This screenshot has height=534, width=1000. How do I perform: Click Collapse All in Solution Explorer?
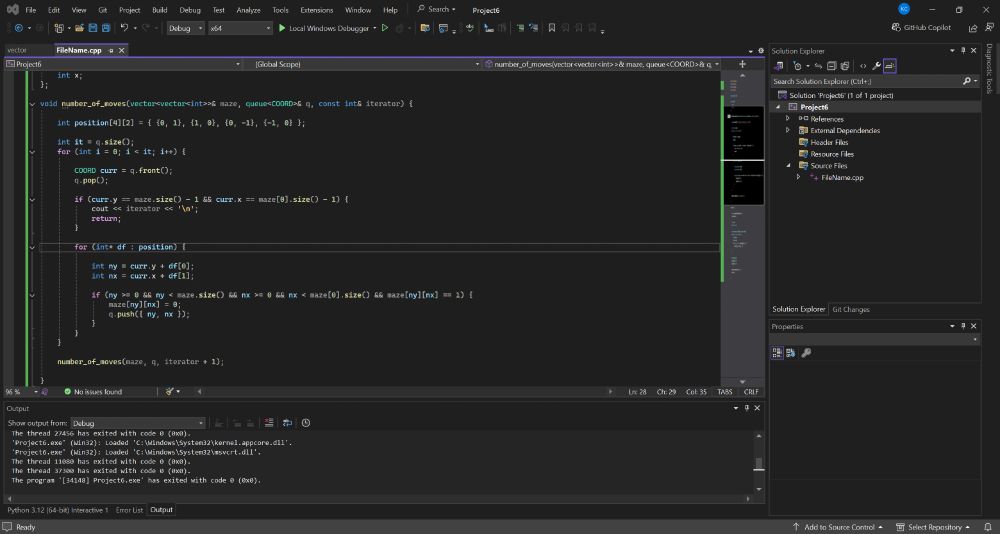coord(831,66)
